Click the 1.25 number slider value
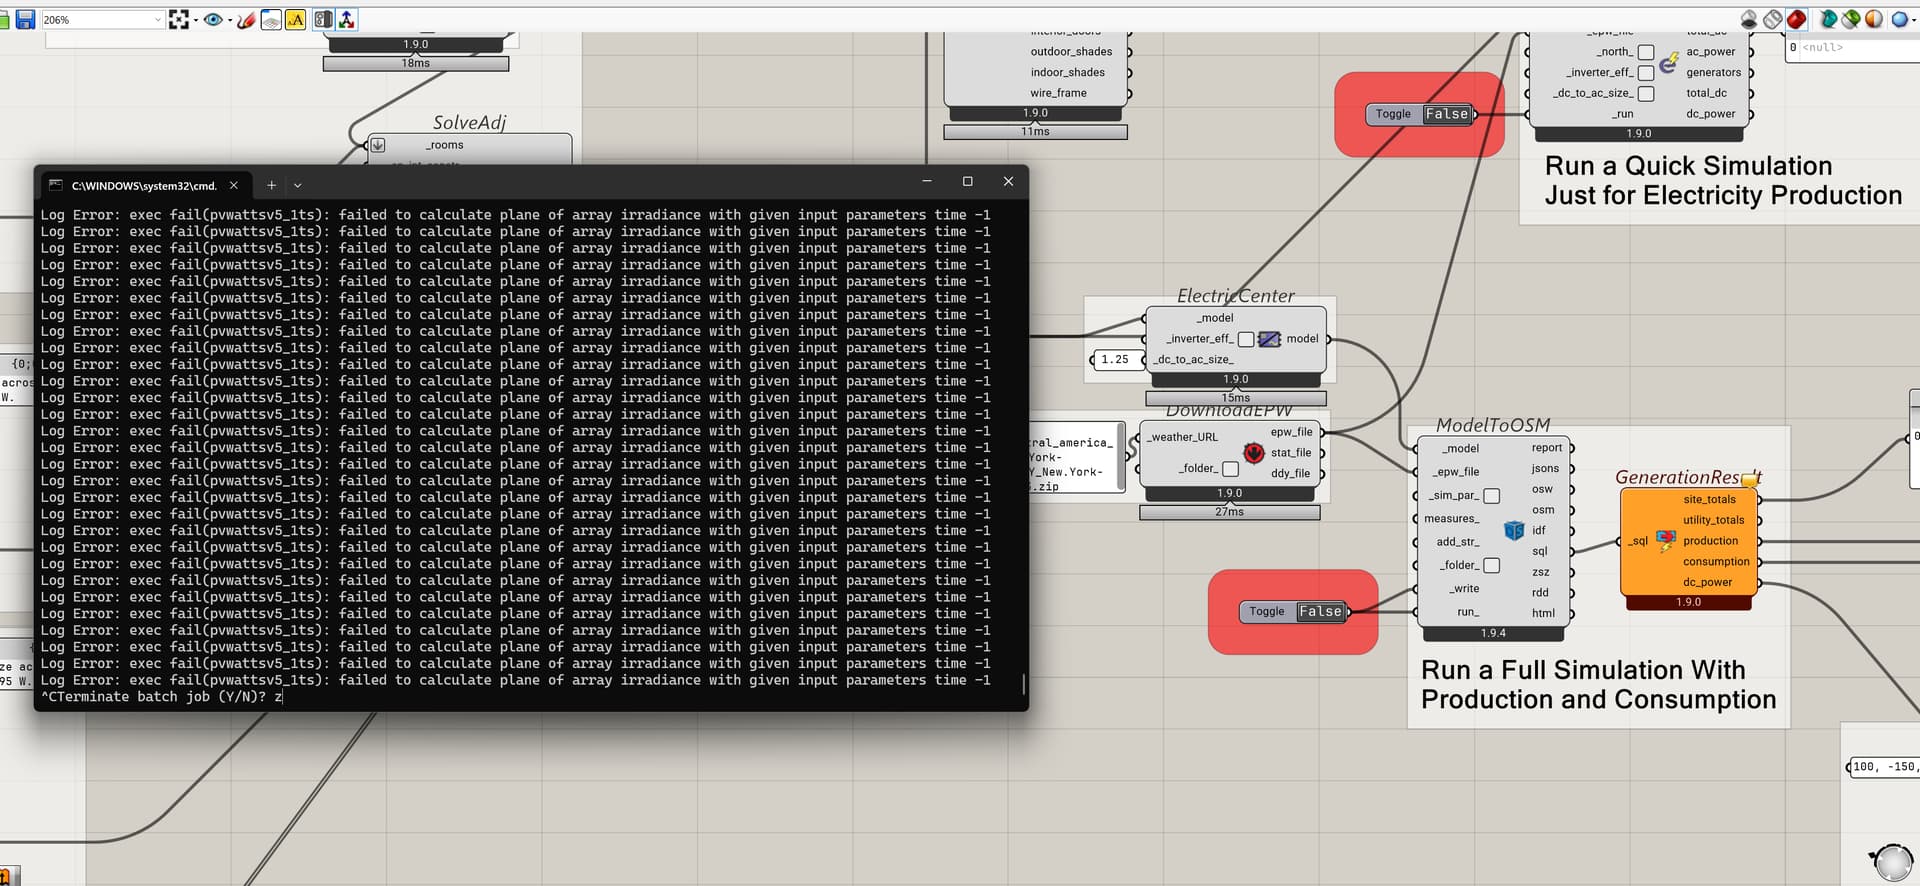This screenshot has width=1920, height=886. (1115, 359)
